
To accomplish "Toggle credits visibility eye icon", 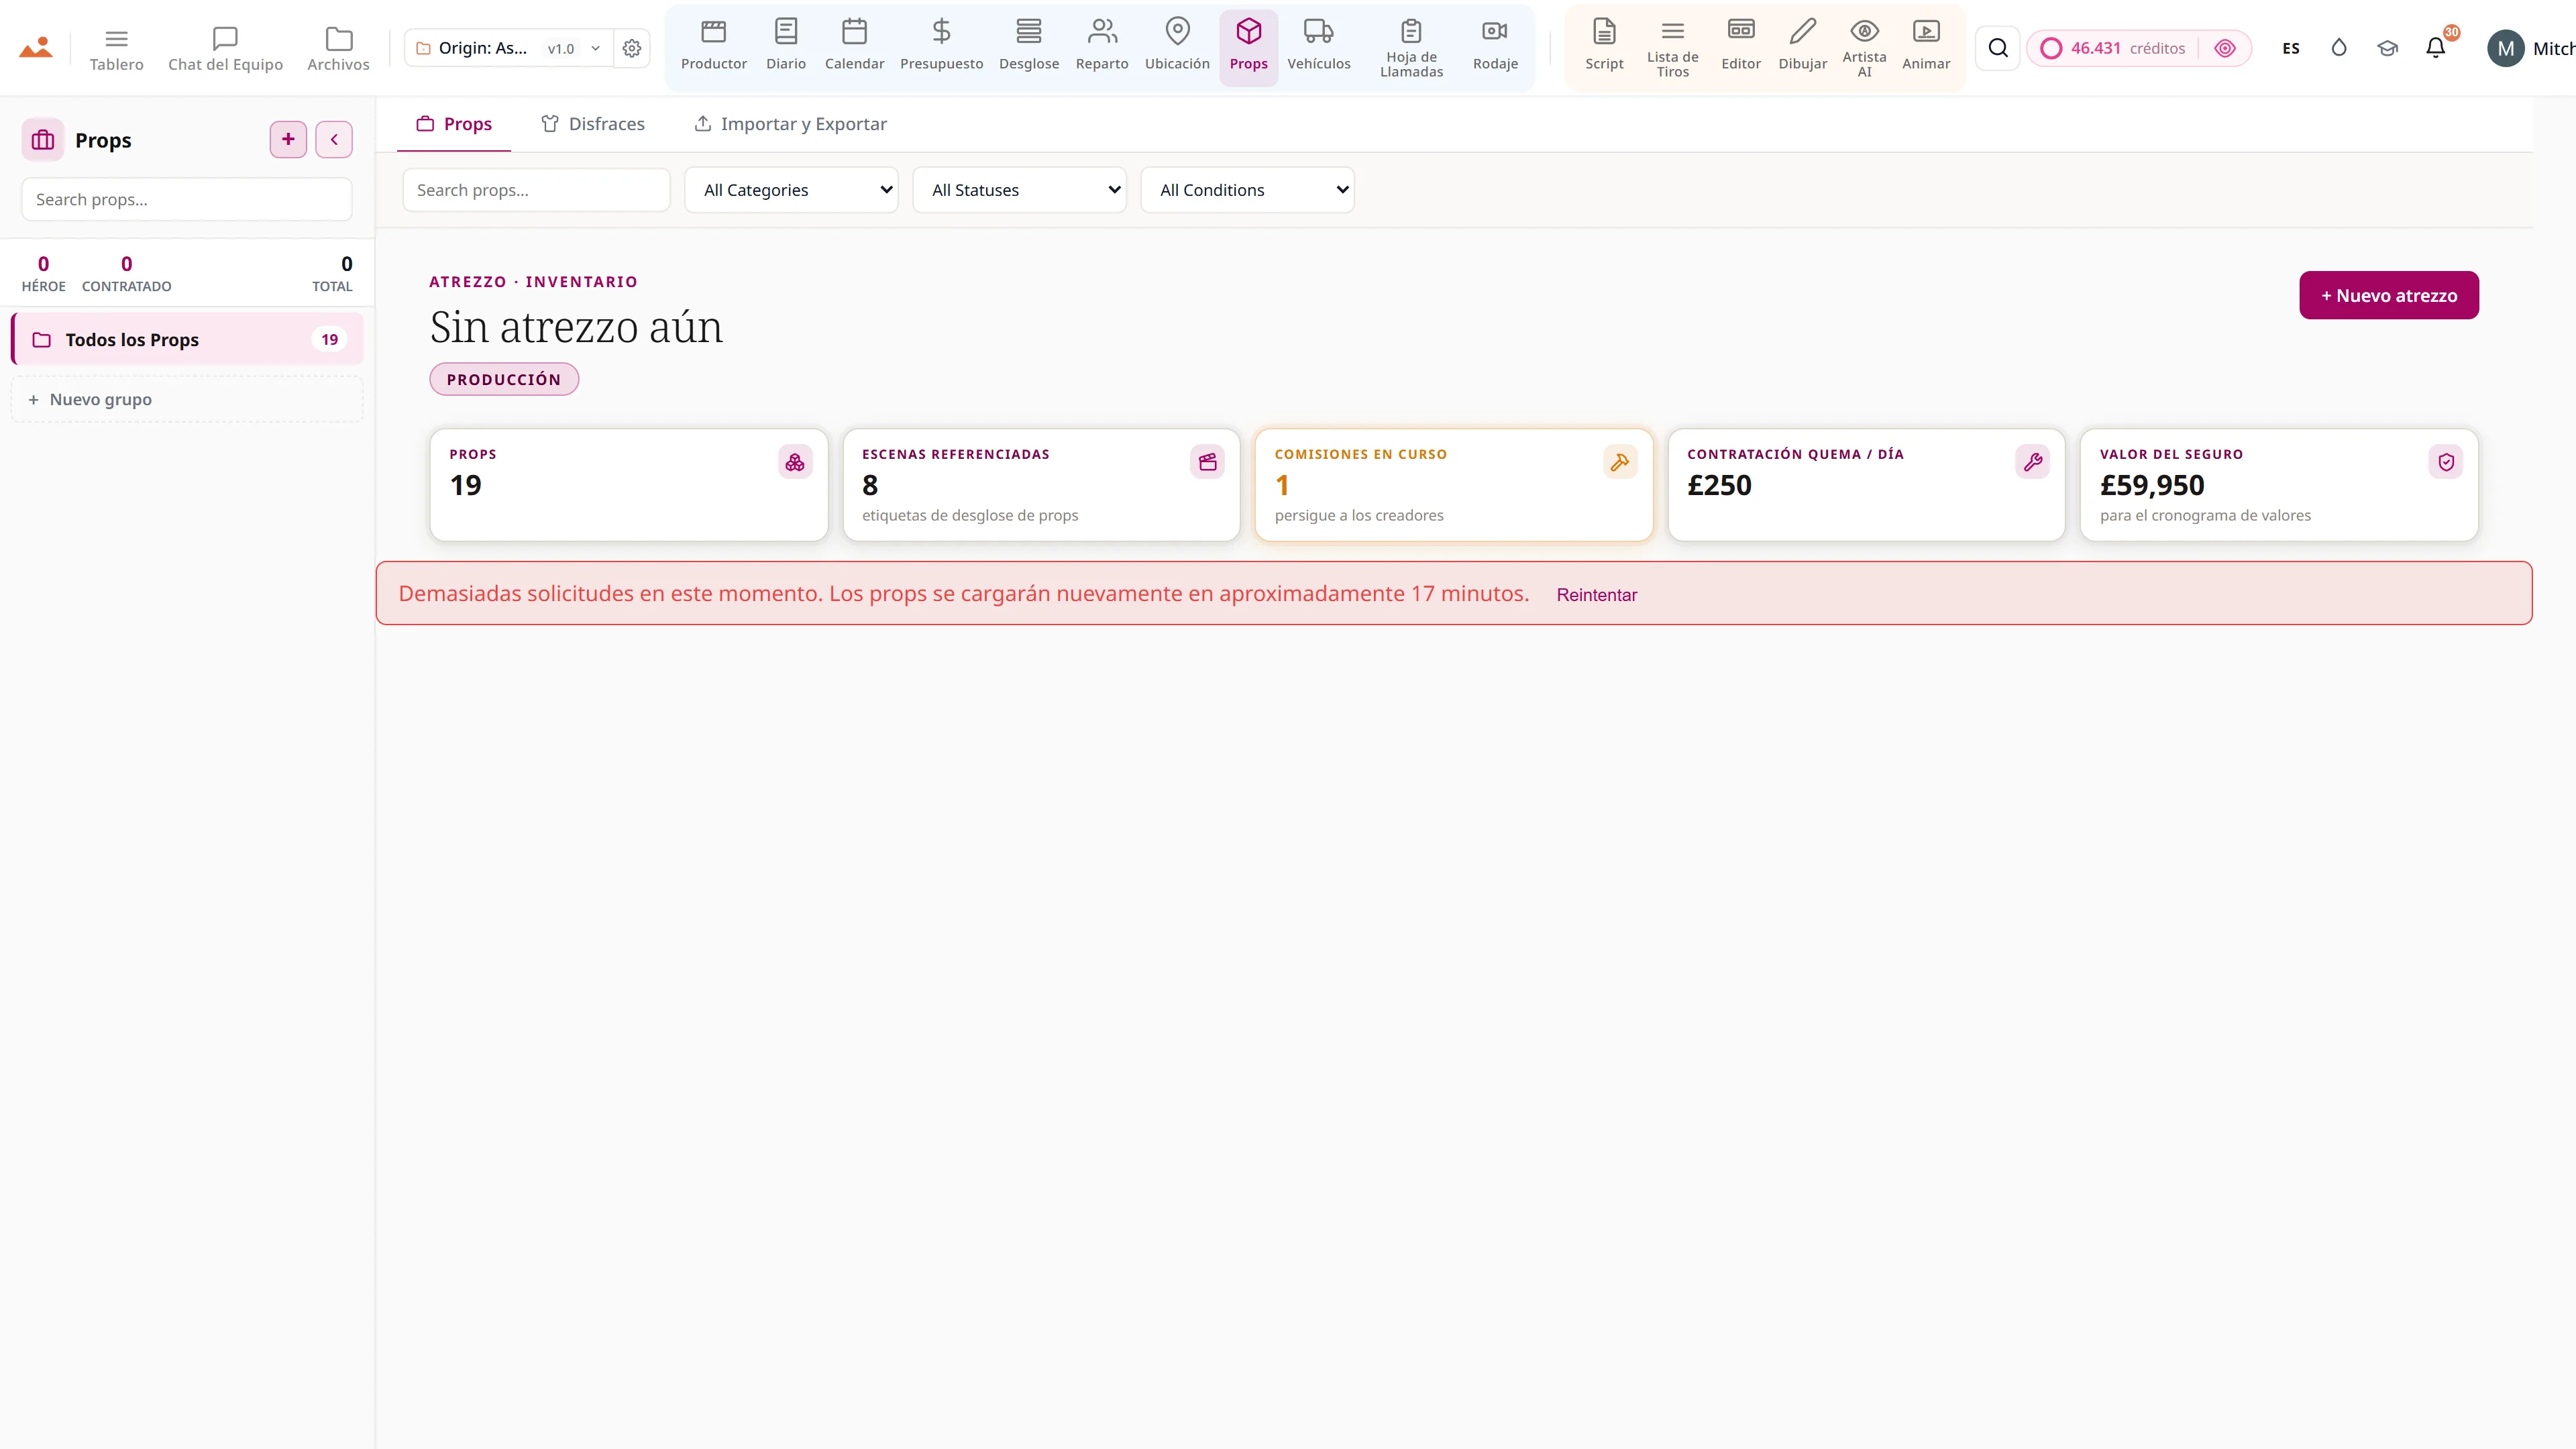I will pos(2224,48).
